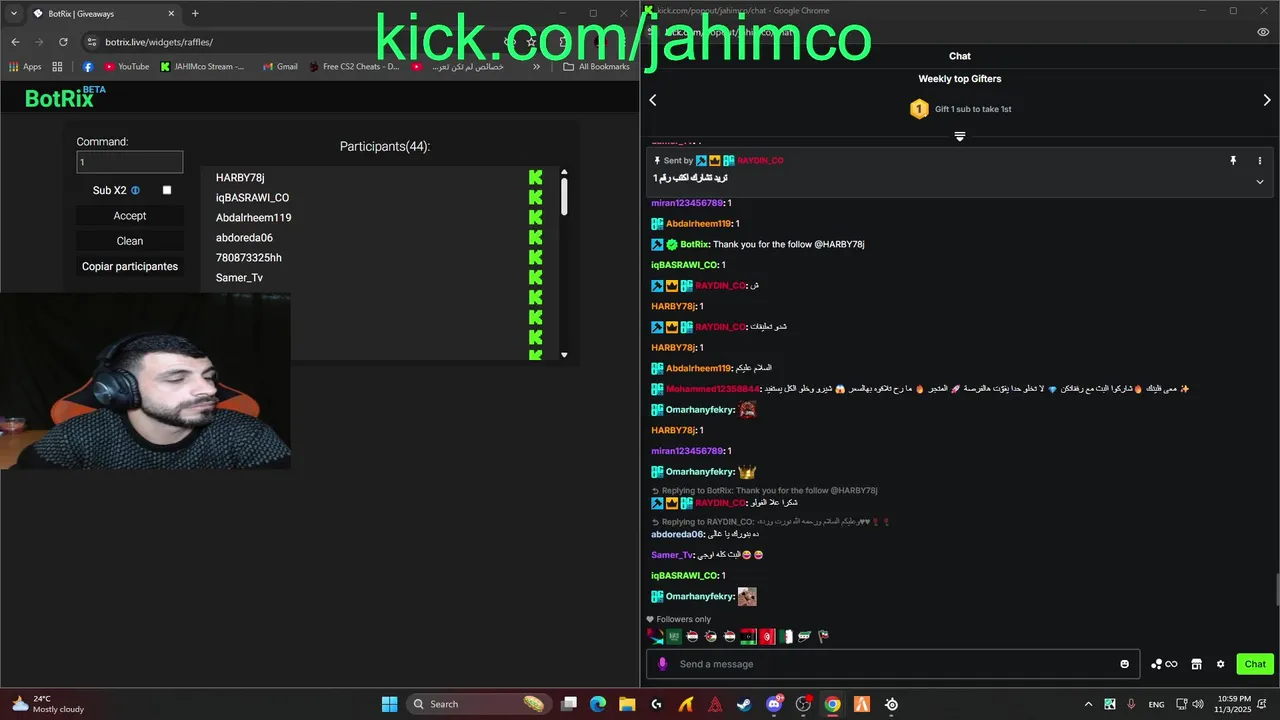Viewport: 1280px width, 720px height.
Task: Expand the hidden bookmarks overflow chevron
Action: pyautogui.click(x=537, y=67)
